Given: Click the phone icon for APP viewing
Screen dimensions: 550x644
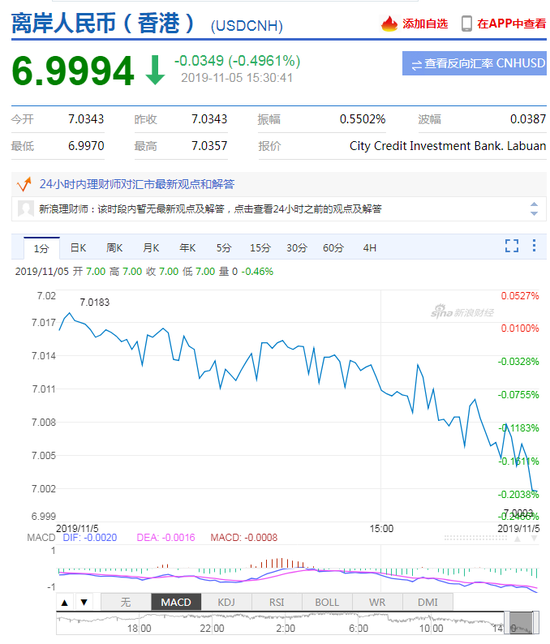Looking at the screenshot, I should [x=466, y=24].
